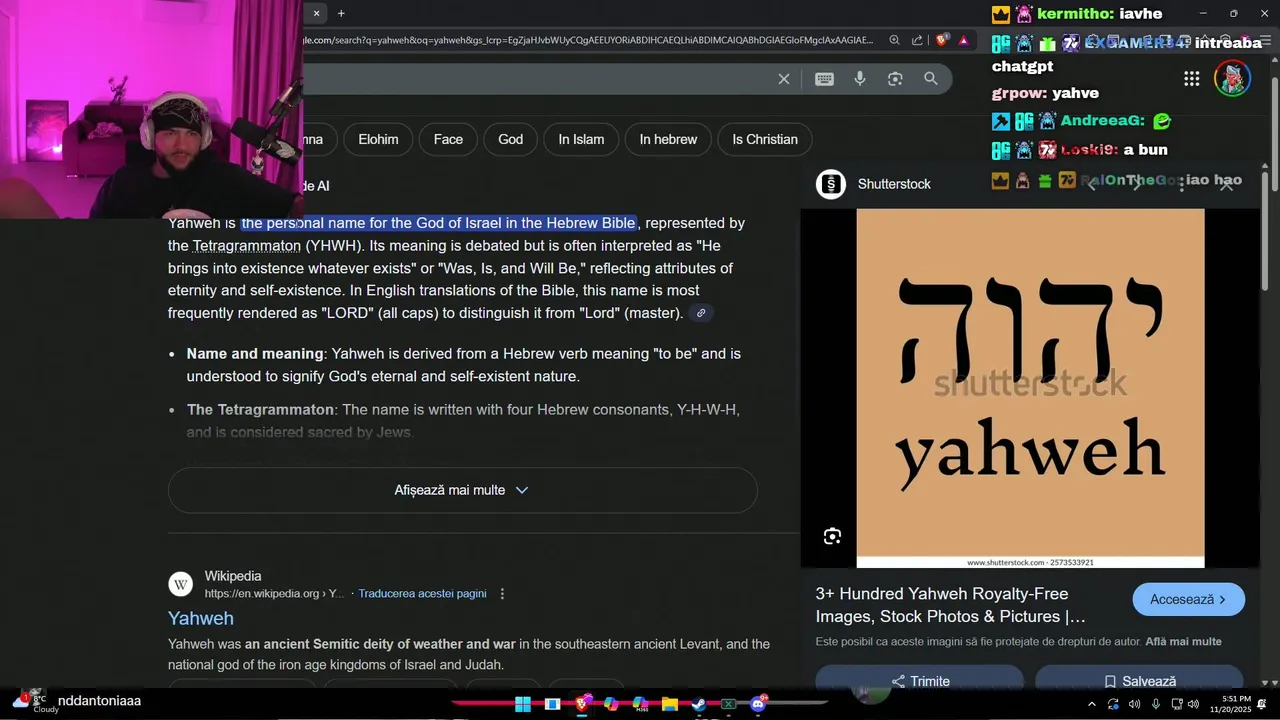Open Brave browser from taskbar

581,704
